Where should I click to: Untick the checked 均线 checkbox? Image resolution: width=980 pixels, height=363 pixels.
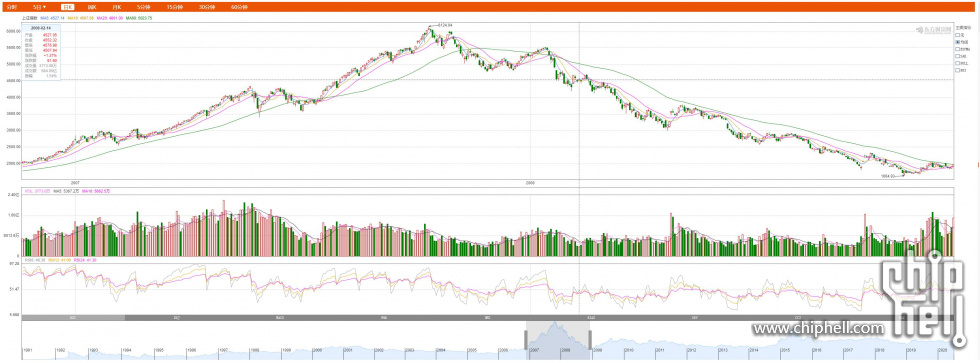pyautogui.click(x=958, y=42)
